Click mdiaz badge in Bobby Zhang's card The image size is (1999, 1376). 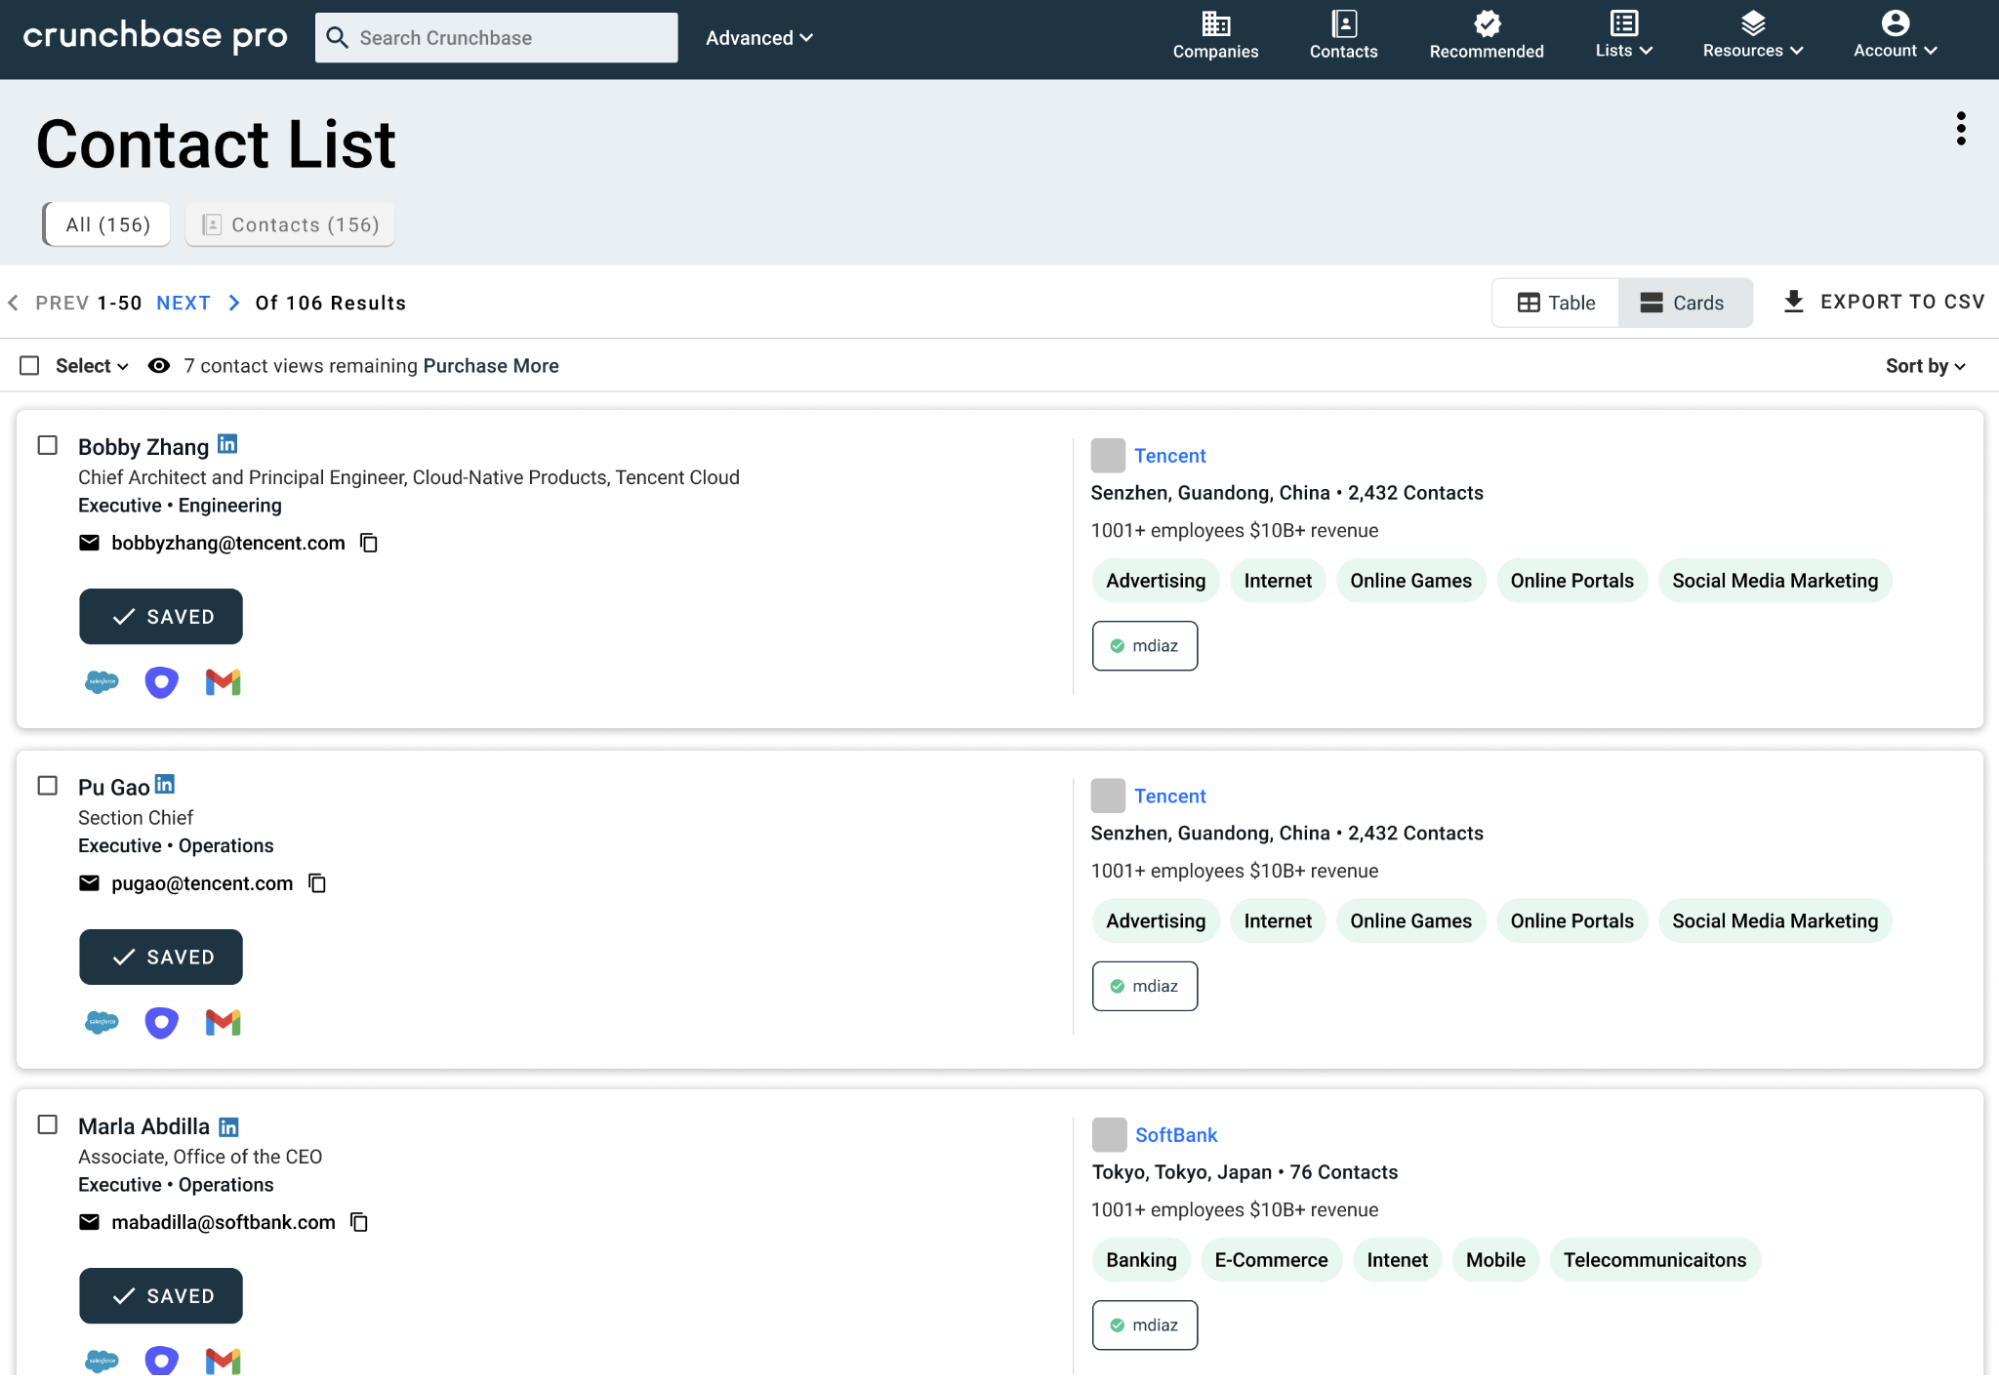(x=1144, y=646)
